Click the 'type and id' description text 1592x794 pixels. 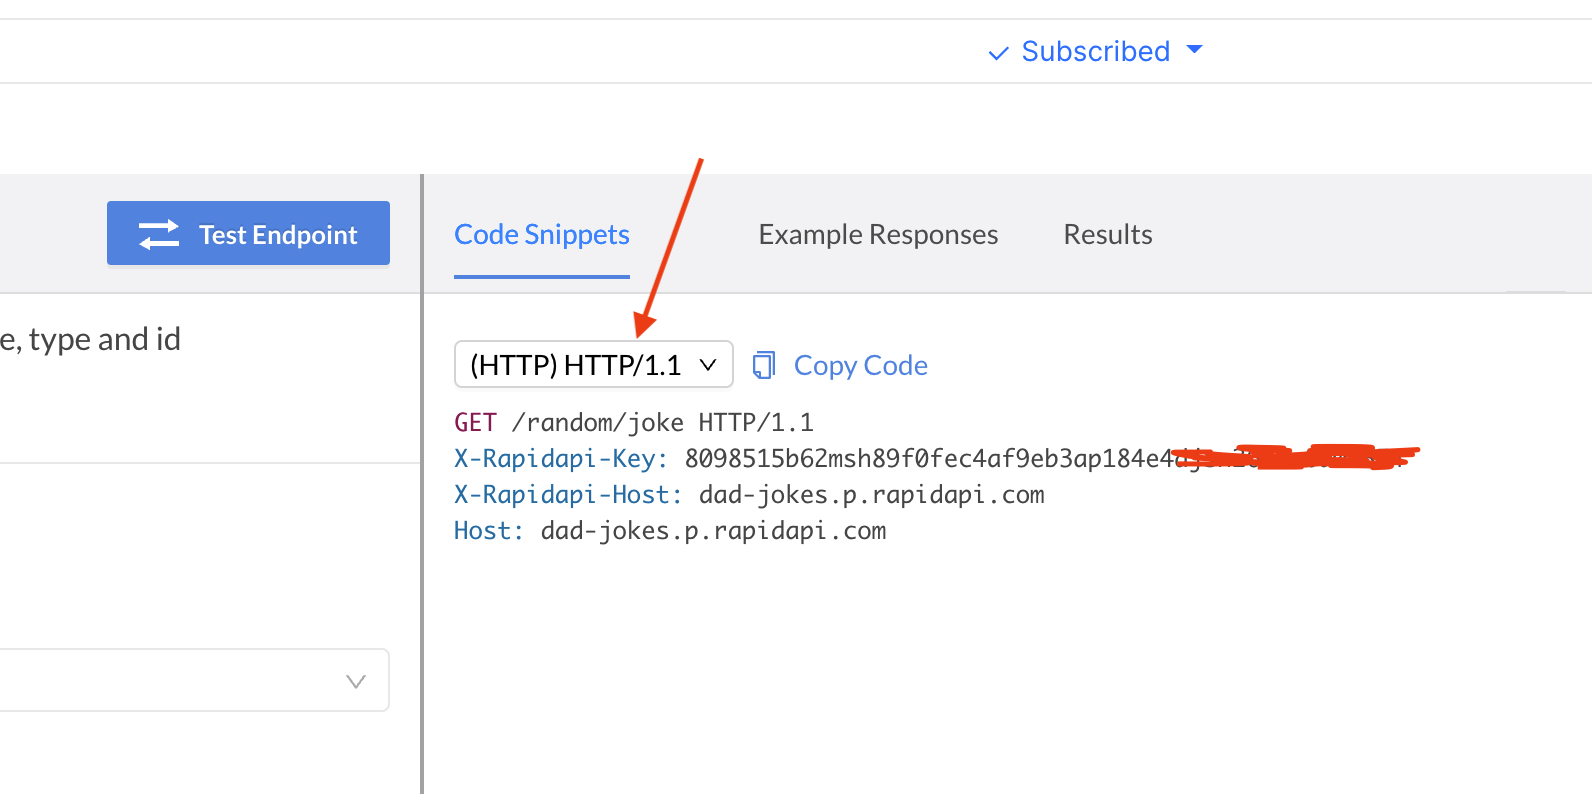click(x=105, y=340)
